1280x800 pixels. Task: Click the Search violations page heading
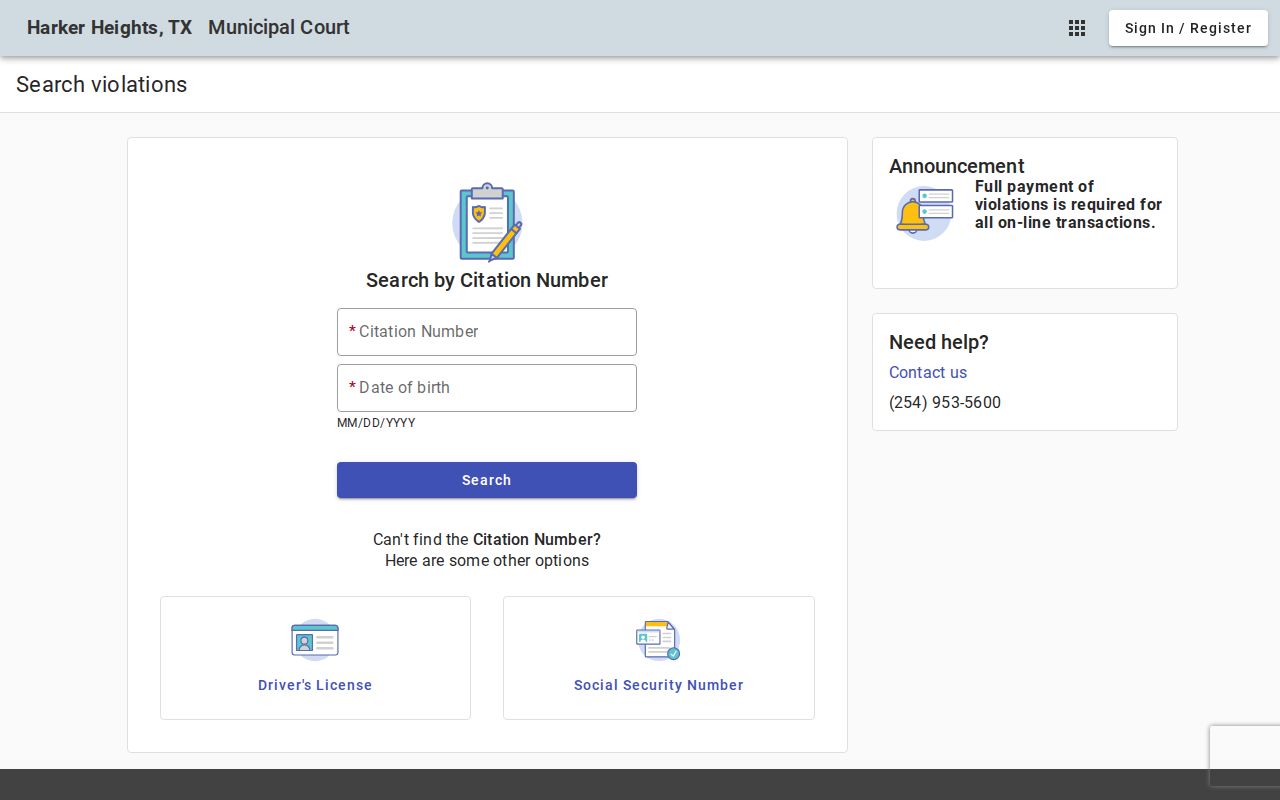click(102, 85)
